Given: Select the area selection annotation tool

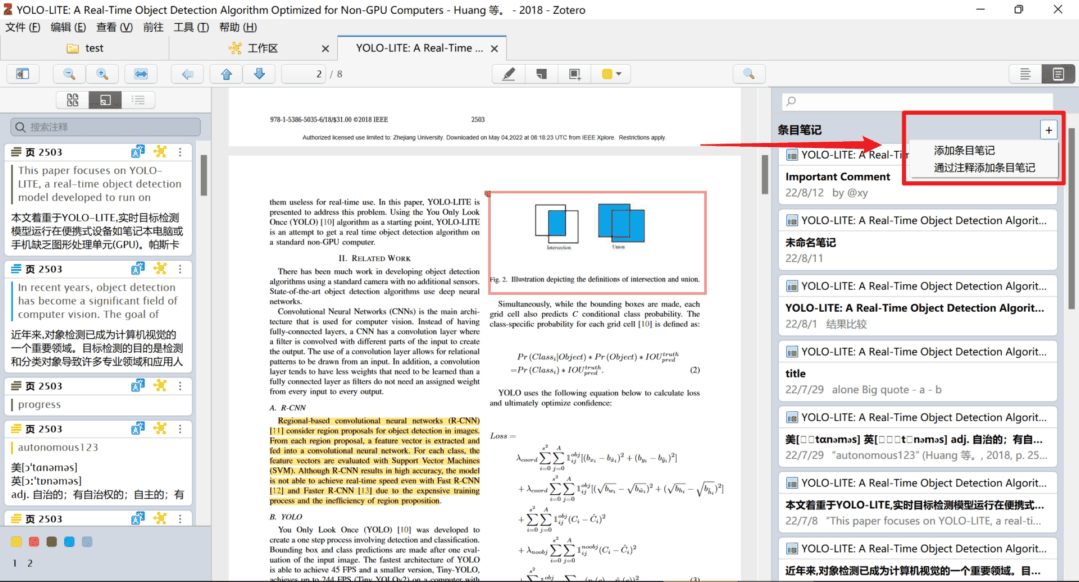Looking at the screenshot, I should 574,74.
